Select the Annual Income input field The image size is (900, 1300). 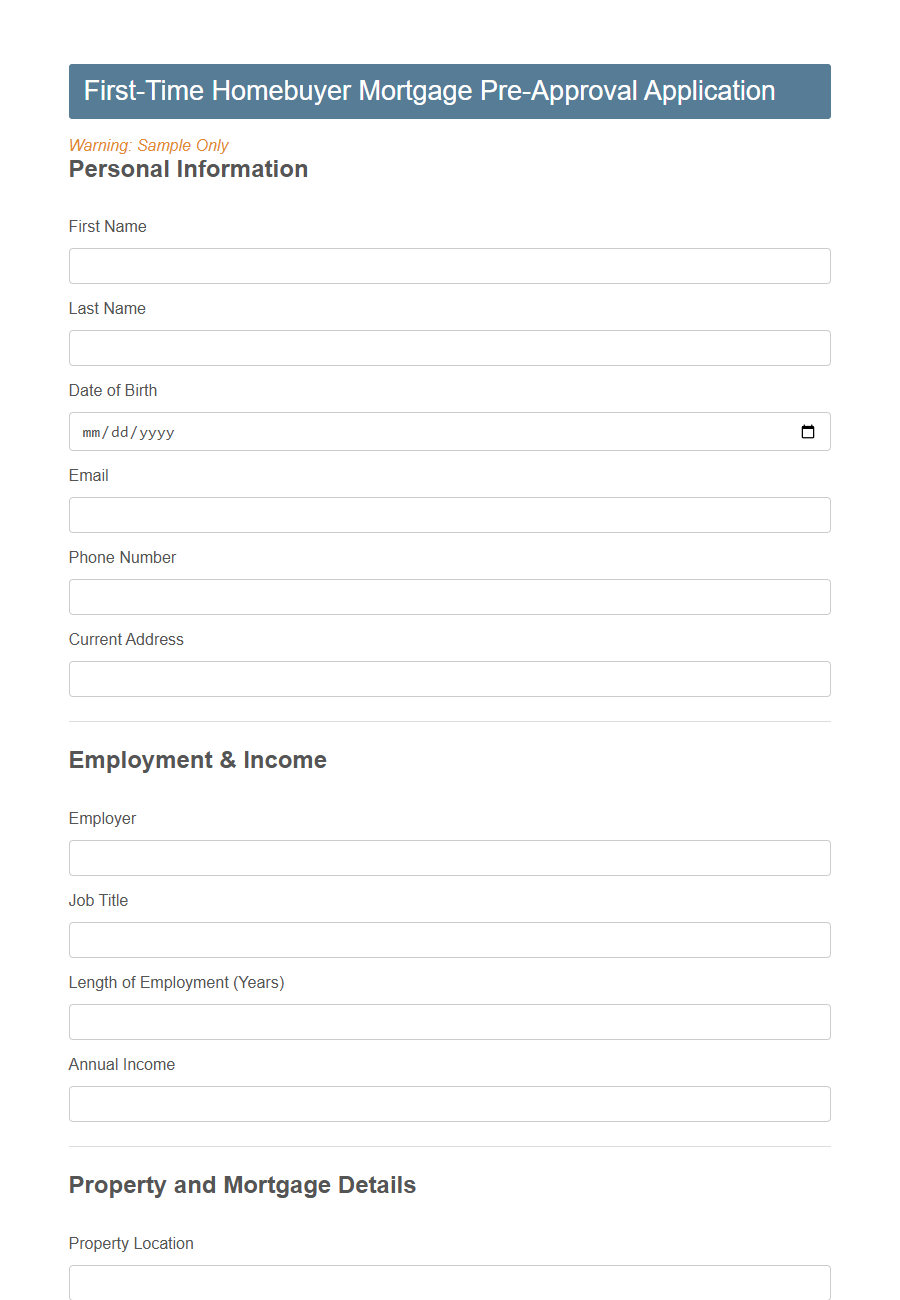tap(449, 1103)
